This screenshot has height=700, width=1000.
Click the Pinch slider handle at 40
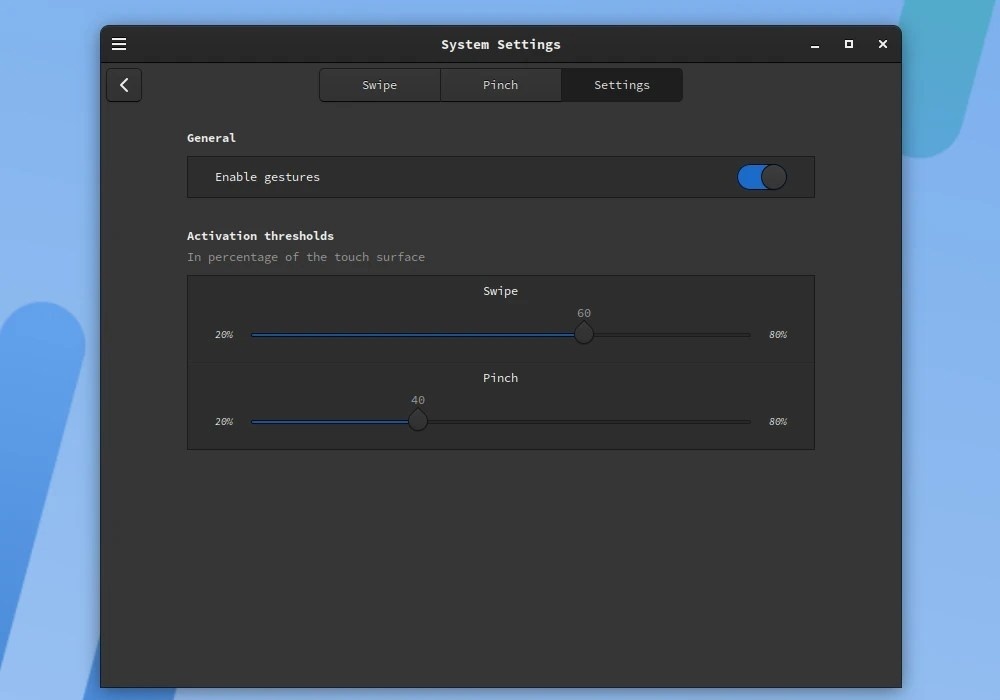point(418,420)
